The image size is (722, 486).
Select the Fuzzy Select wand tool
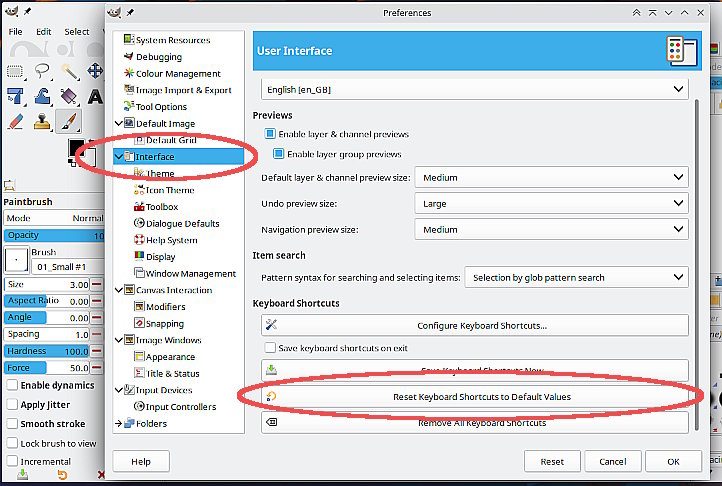point(70,71)
